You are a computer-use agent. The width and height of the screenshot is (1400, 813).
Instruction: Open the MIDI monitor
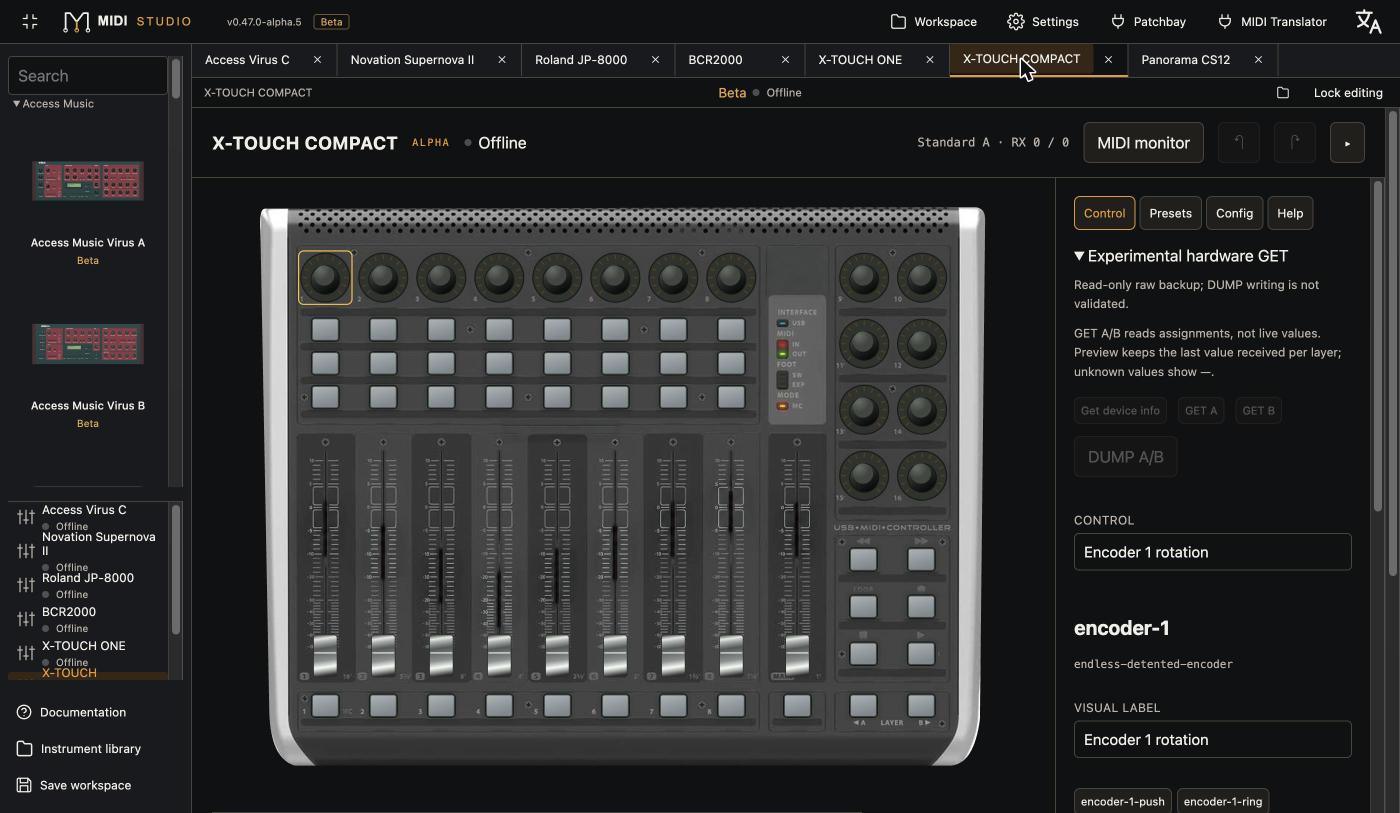click(1143, 143)
